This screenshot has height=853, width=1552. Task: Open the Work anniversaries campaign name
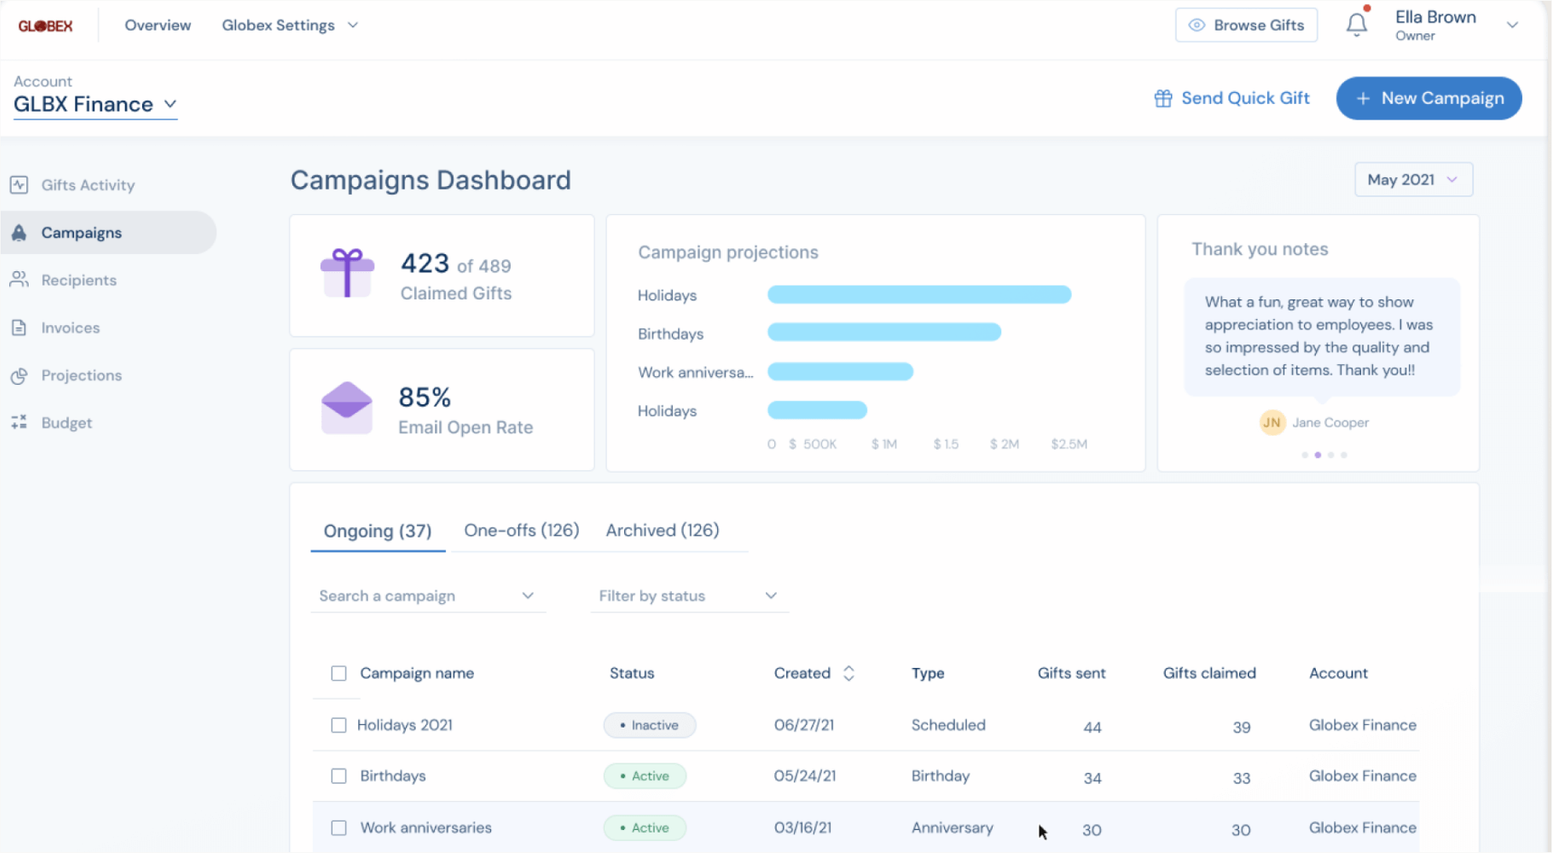coord(426,828)
